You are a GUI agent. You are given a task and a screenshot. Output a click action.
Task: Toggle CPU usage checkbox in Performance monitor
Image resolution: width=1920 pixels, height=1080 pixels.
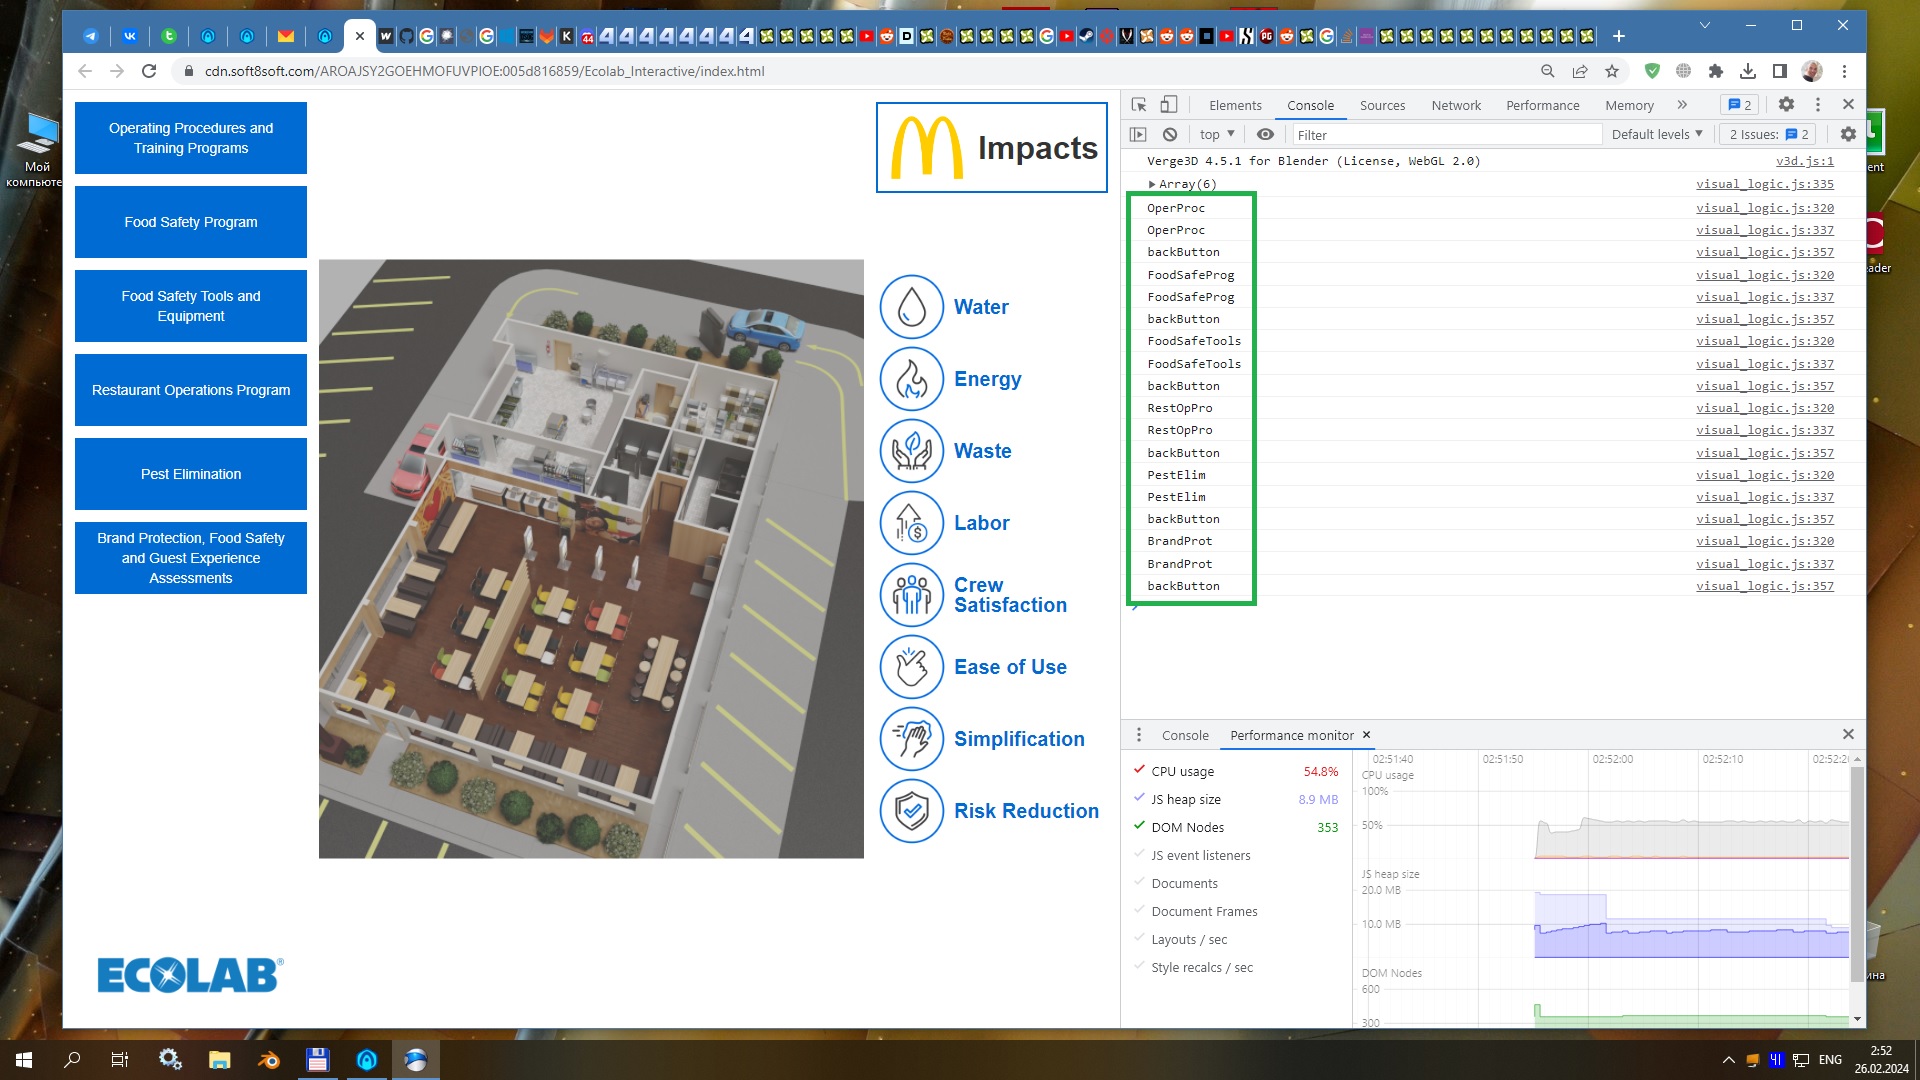[1139, 770]
